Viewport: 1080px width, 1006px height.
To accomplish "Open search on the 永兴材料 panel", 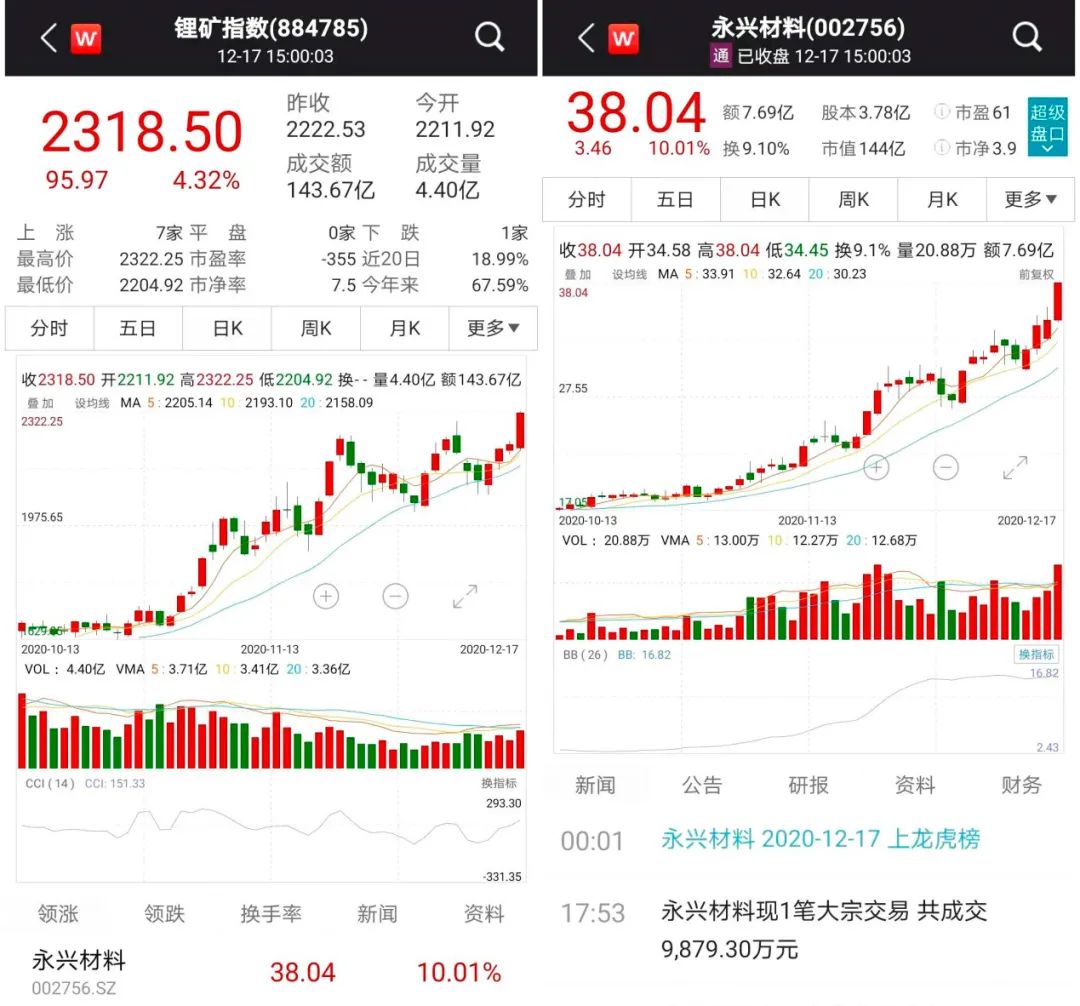I will 1026,36.
